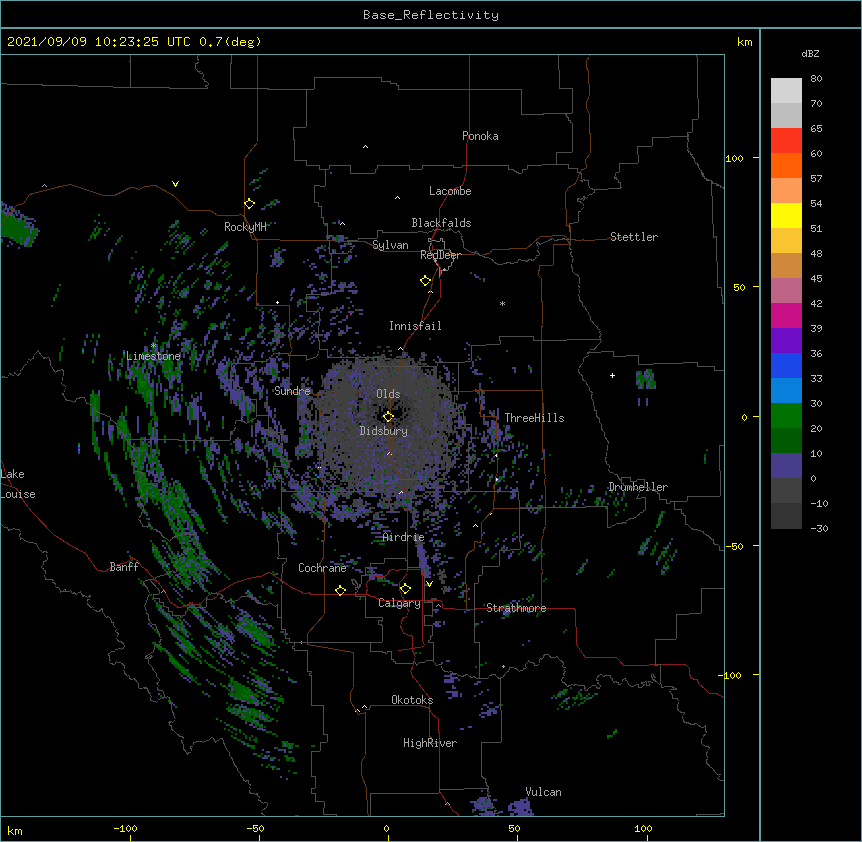Click the Banff label on map

124,567
